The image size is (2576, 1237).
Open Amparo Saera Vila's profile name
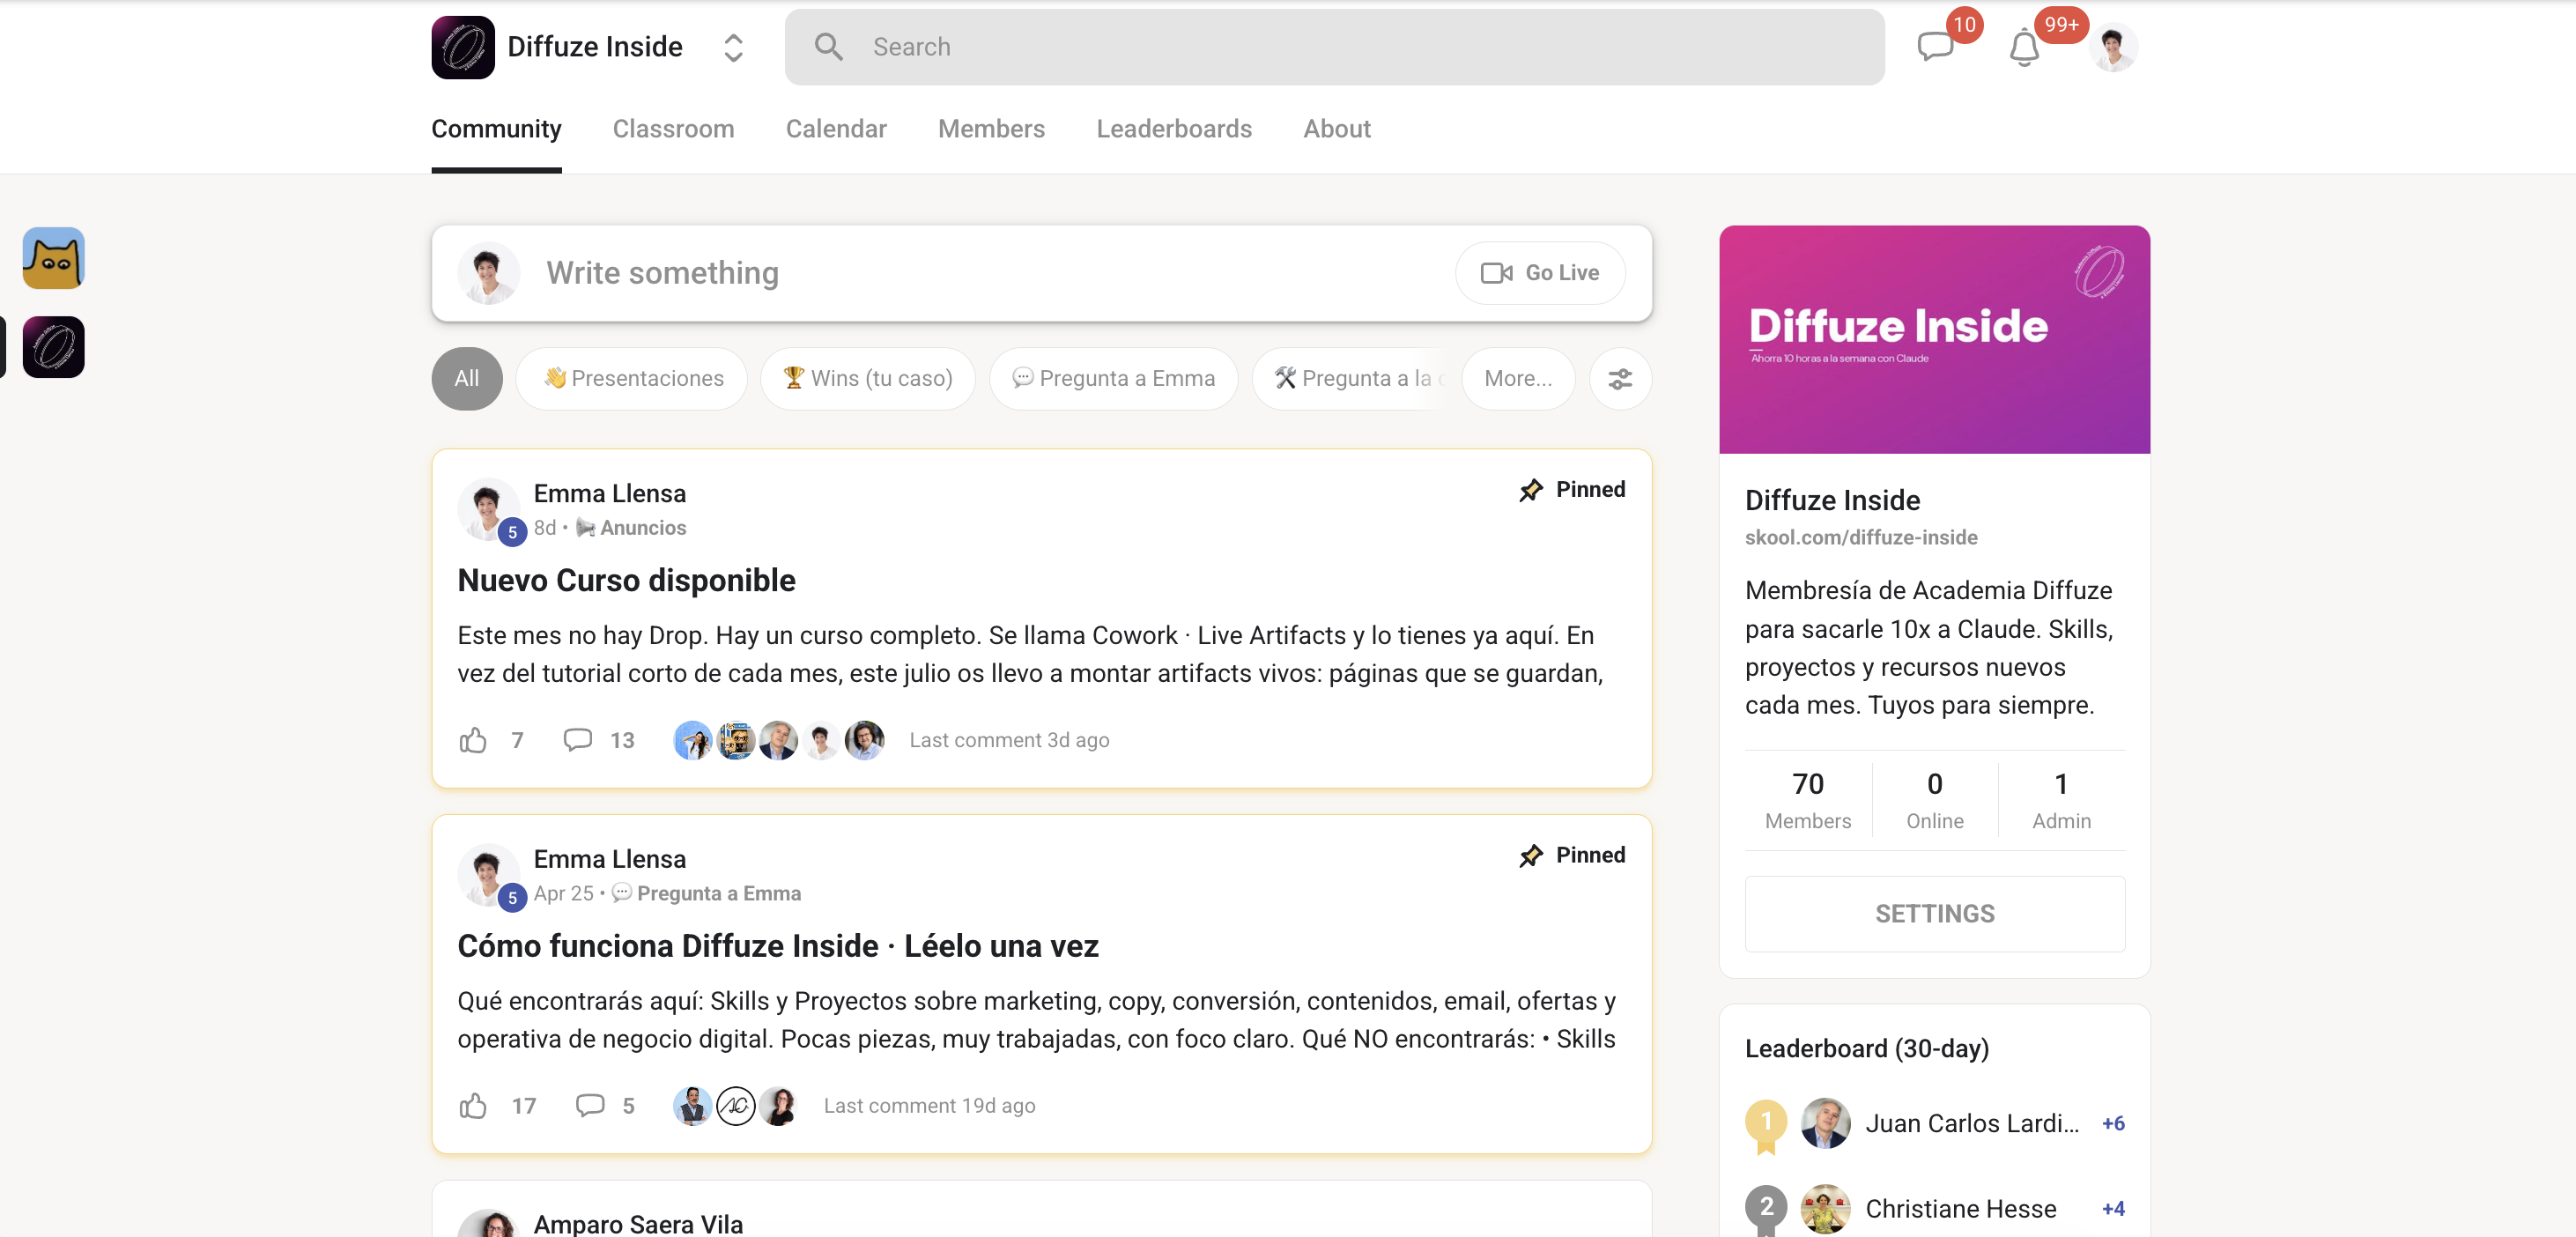(x=638, y=1224)
